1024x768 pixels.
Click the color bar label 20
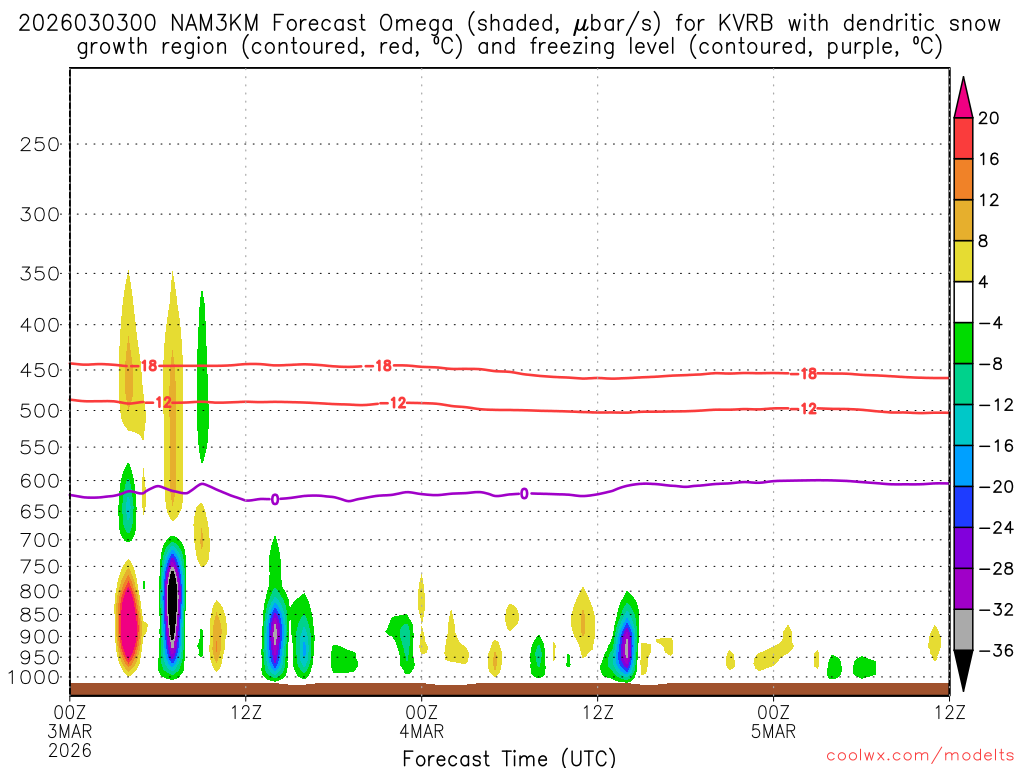pos(988,118)
